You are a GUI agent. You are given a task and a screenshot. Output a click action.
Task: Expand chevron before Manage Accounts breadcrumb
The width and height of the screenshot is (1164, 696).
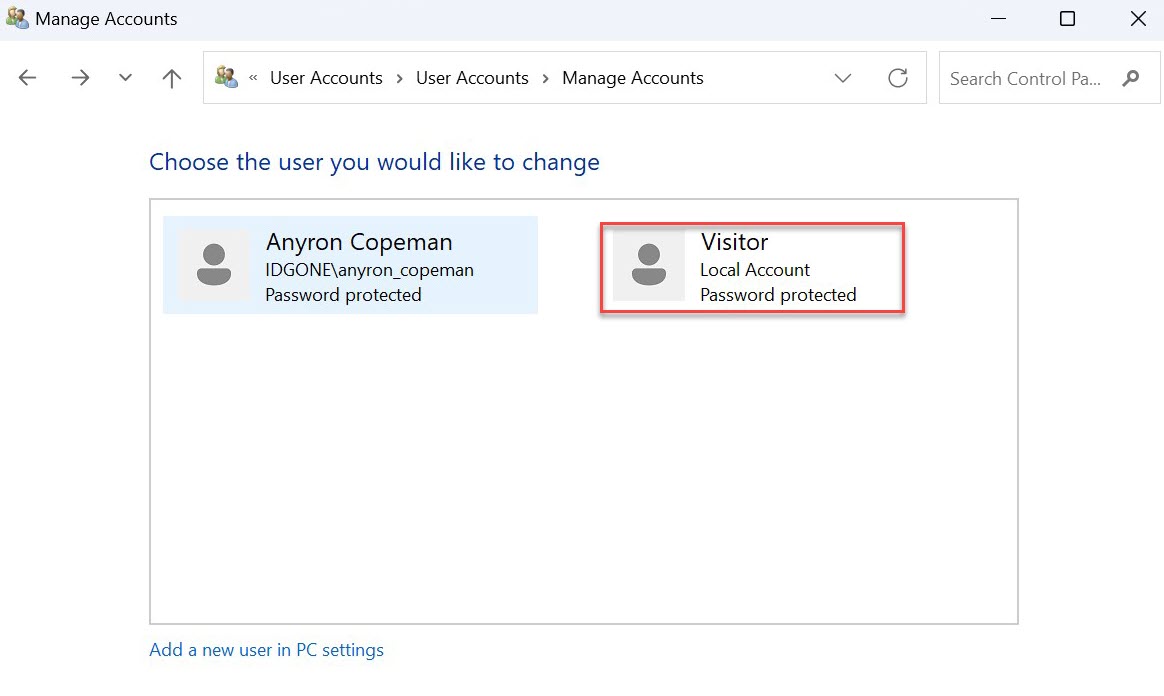click(546, 79)
